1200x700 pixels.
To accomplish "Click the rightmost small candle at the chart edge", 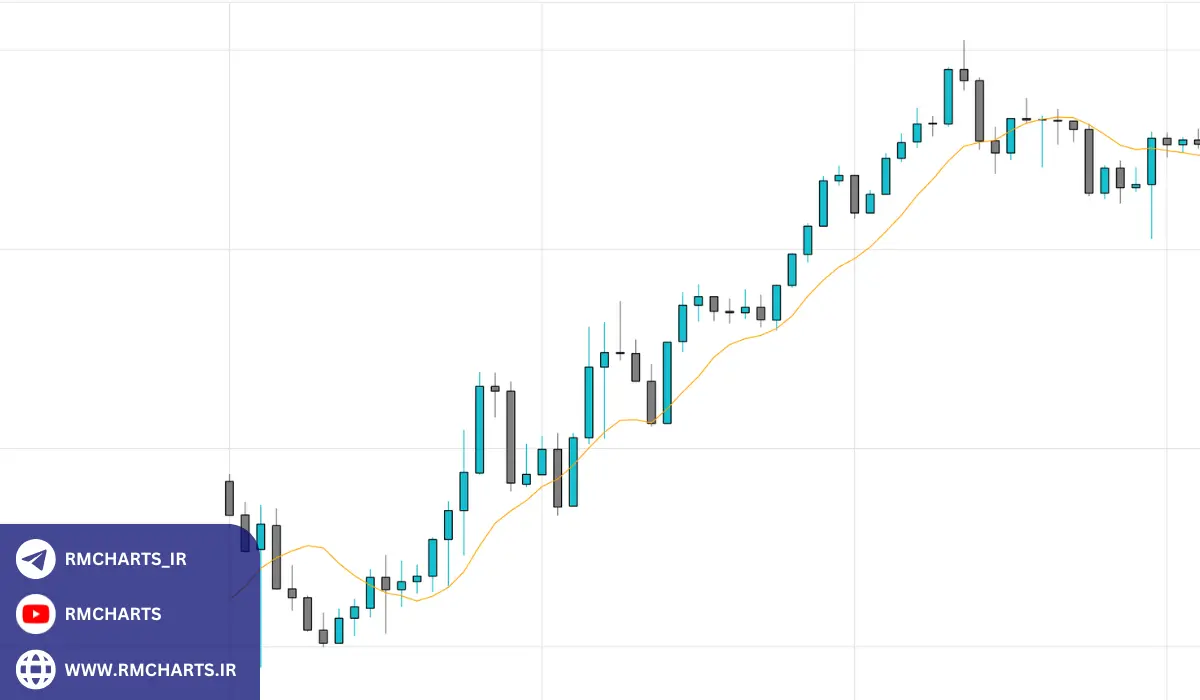I will pos(1197,142).
